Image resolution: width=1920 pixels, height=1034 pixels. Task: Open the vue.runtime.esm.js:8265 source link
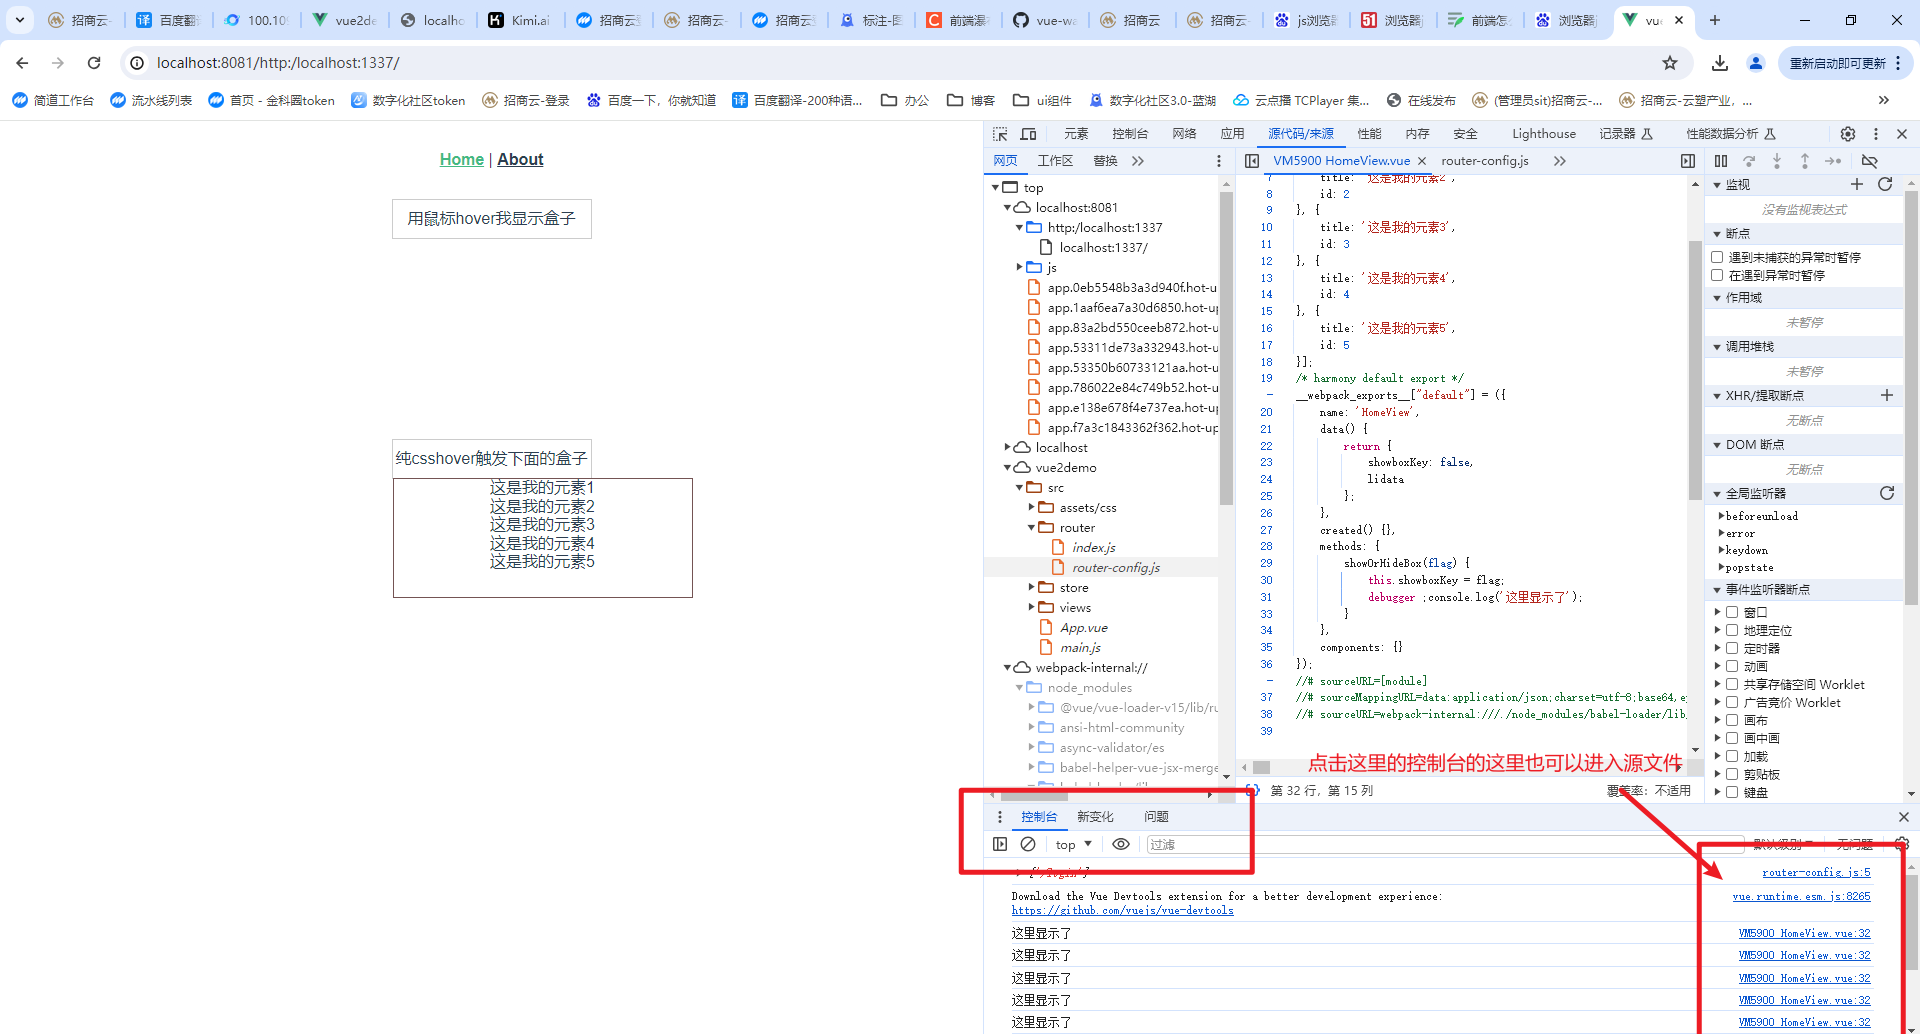click(1800, 896)
